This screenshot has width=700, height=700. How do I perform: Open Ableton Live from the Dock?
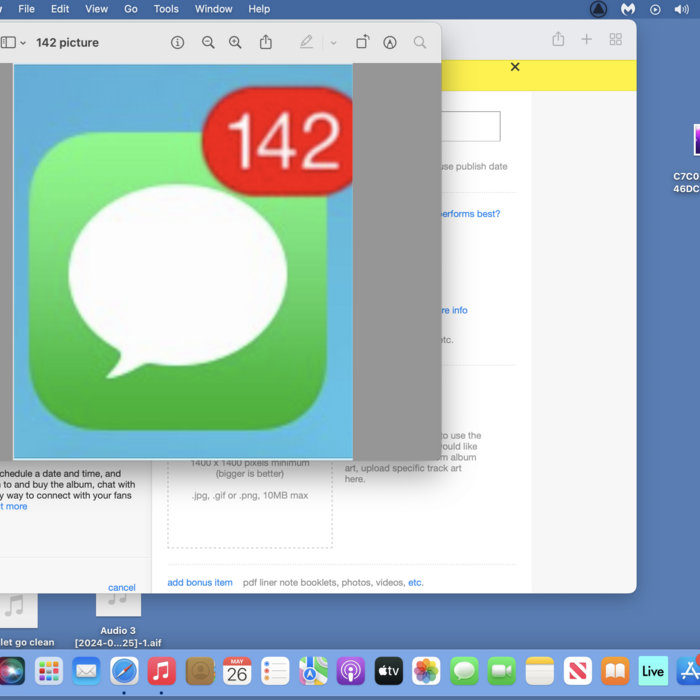(x=653, y=671)
